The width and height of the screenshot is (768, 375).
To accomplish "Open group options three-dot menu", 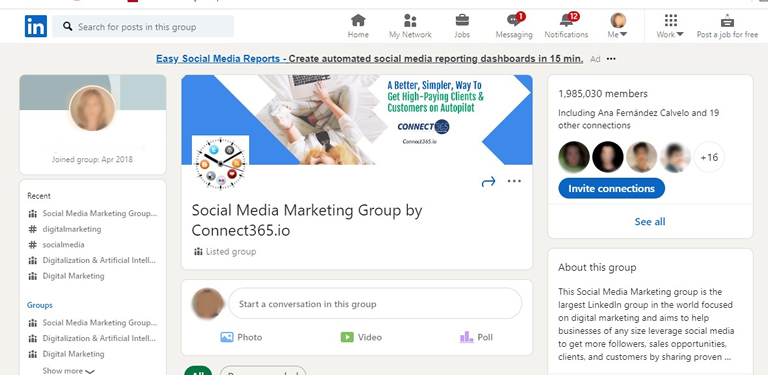I will click(x=514, y=181).
